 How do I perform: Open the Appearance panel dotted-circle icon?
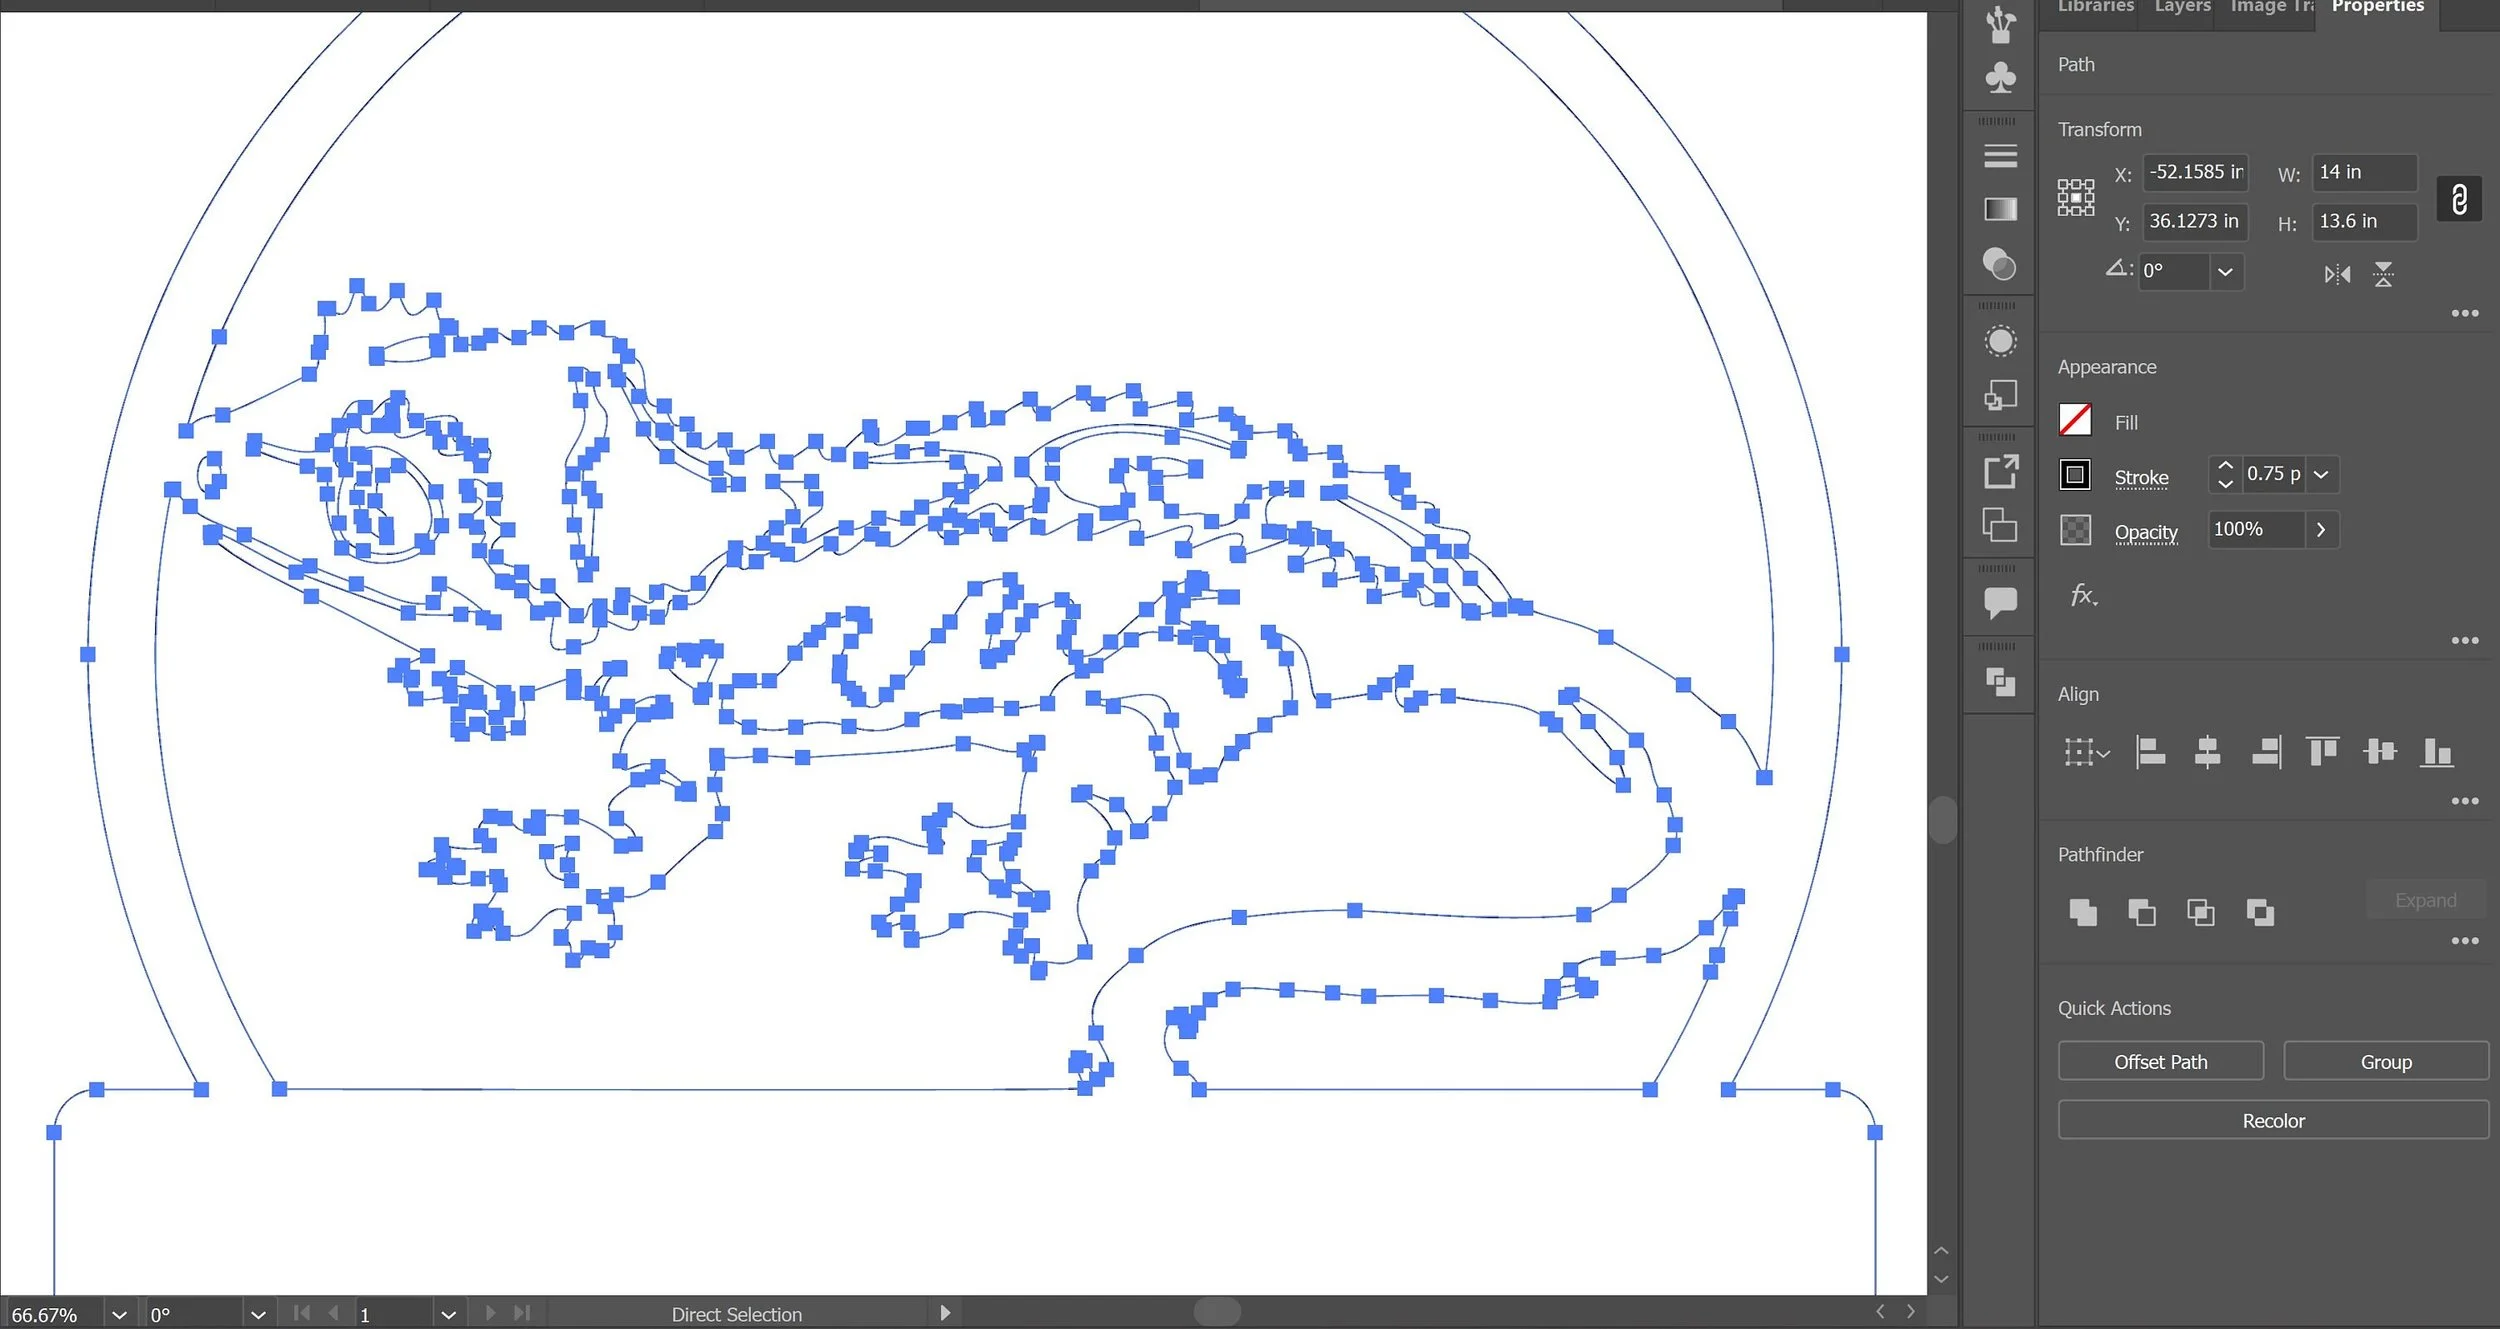[x=2000, y=341]
